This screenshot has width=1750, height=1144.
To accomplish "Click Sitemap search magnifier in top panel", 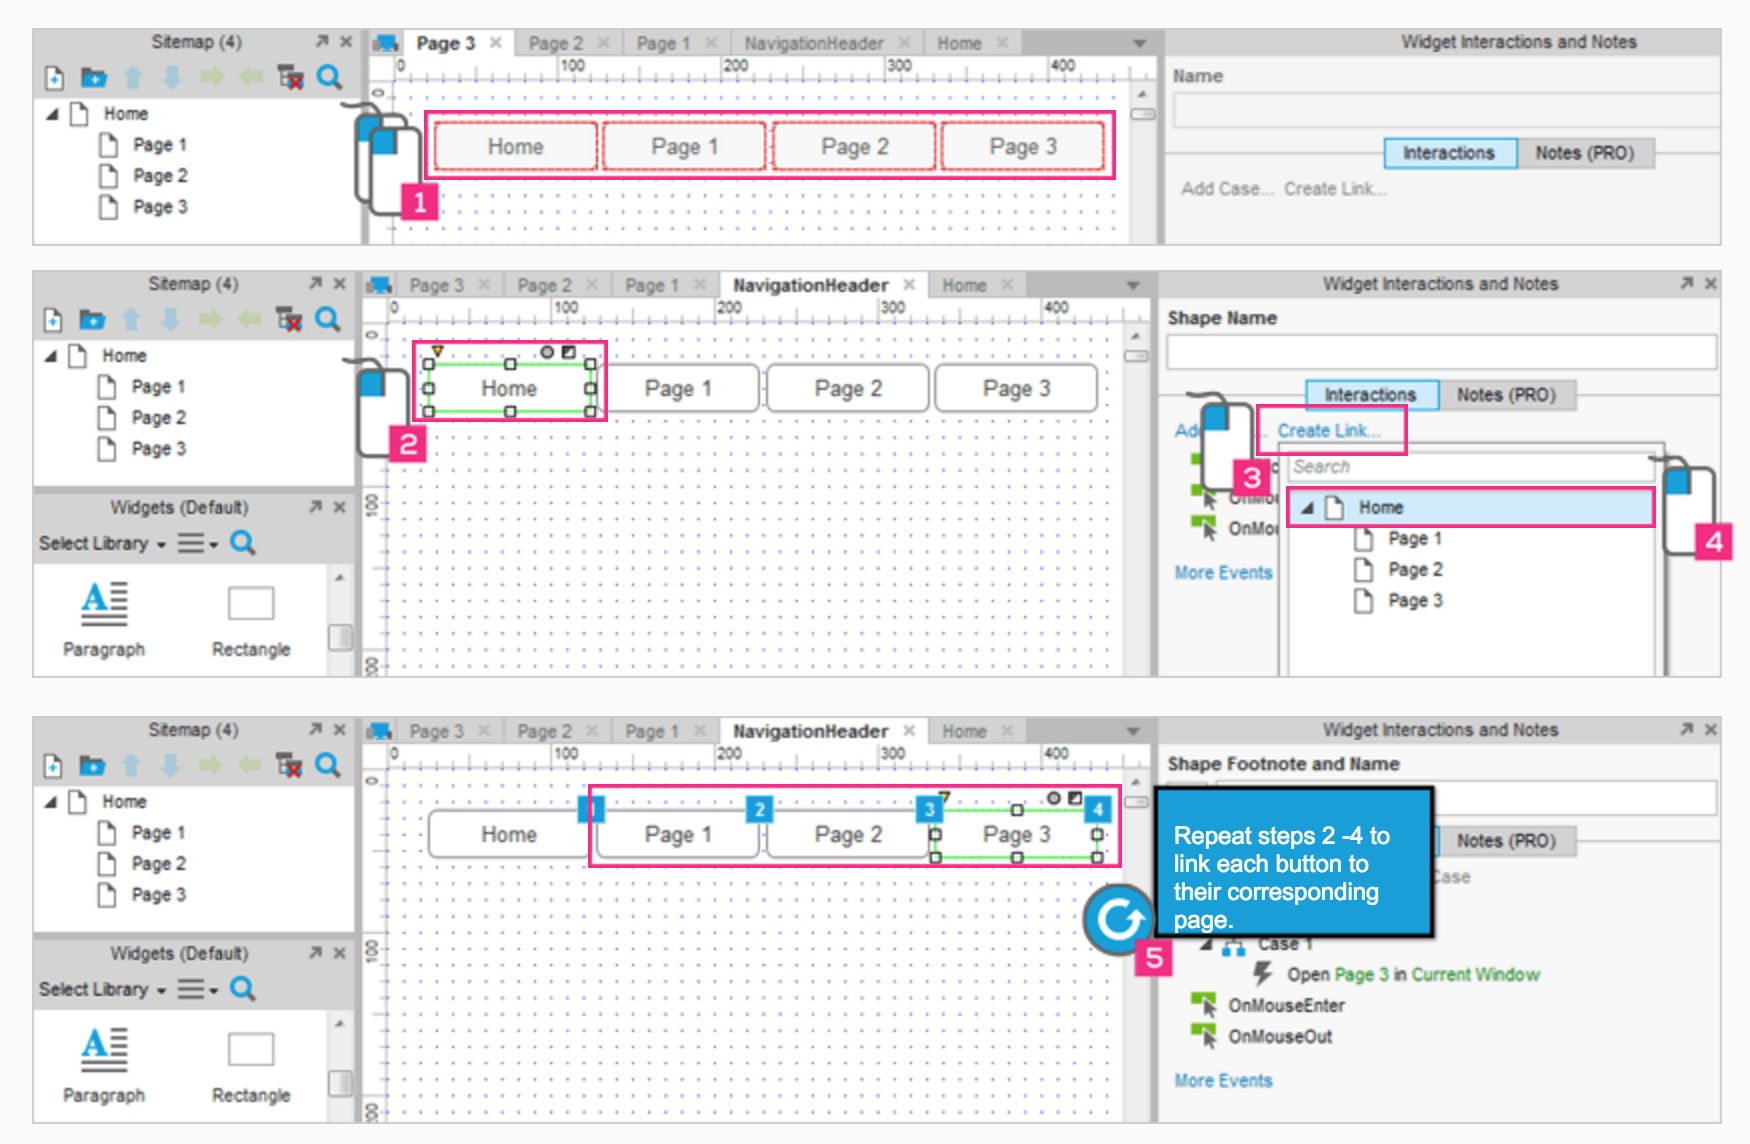I will click(329, 77).
